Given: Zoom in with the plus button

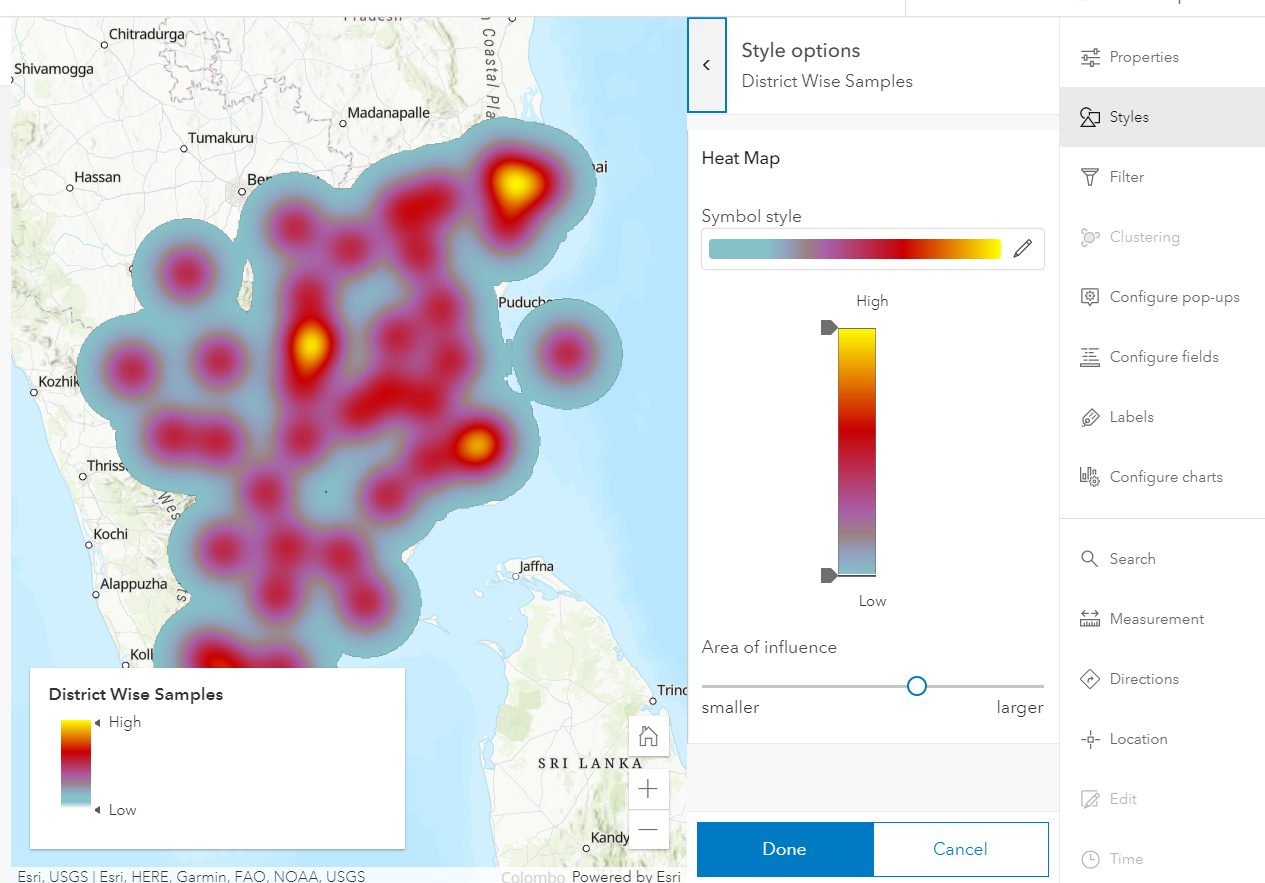Looking at the screenshot, I should 649,788.
